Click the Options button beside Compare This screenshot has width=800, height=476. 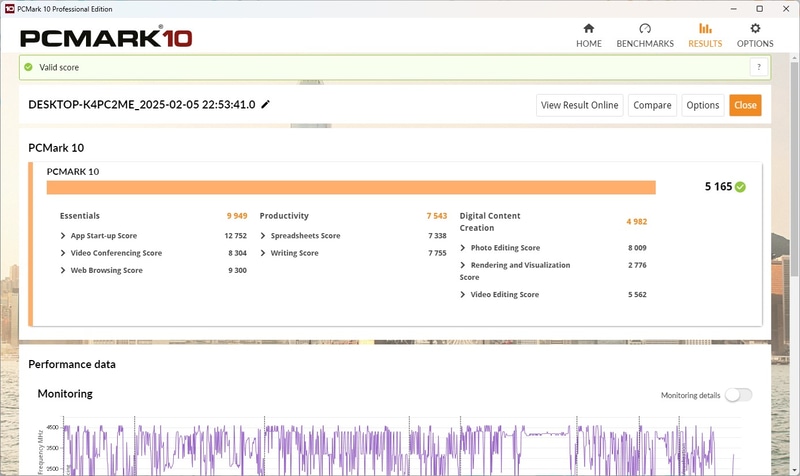coord(703,105)
